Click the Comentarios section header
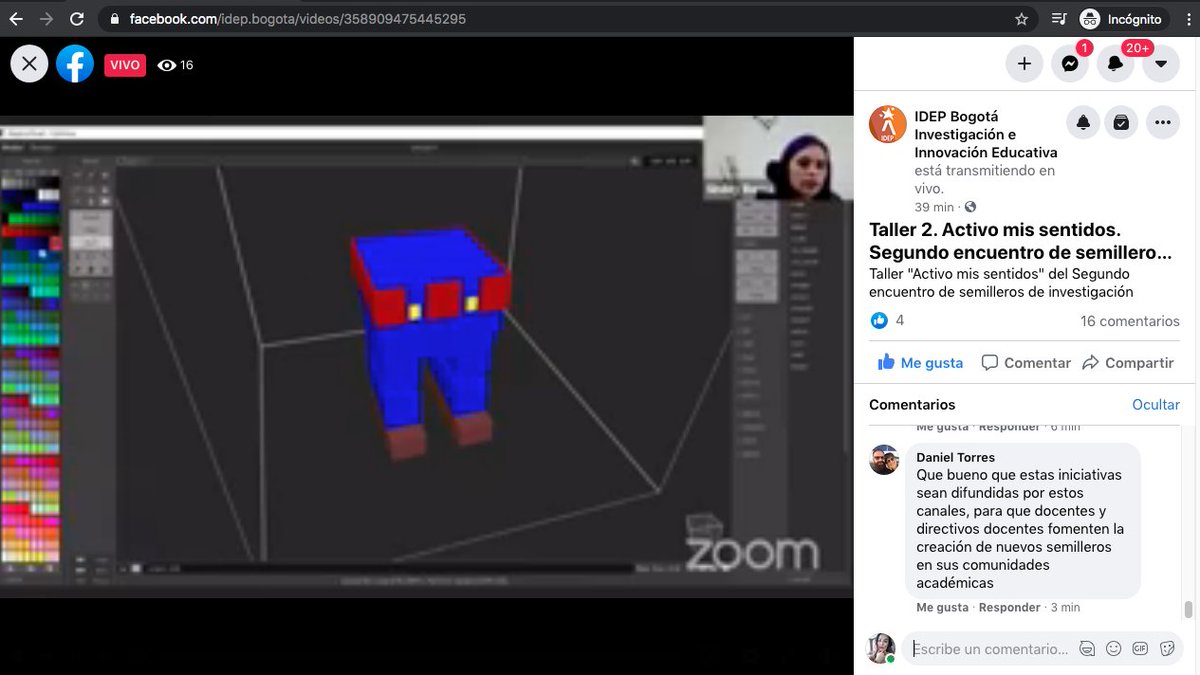The width and height of the screenshot is (1200, 675). pyautogui.click(x=912, y=405)
